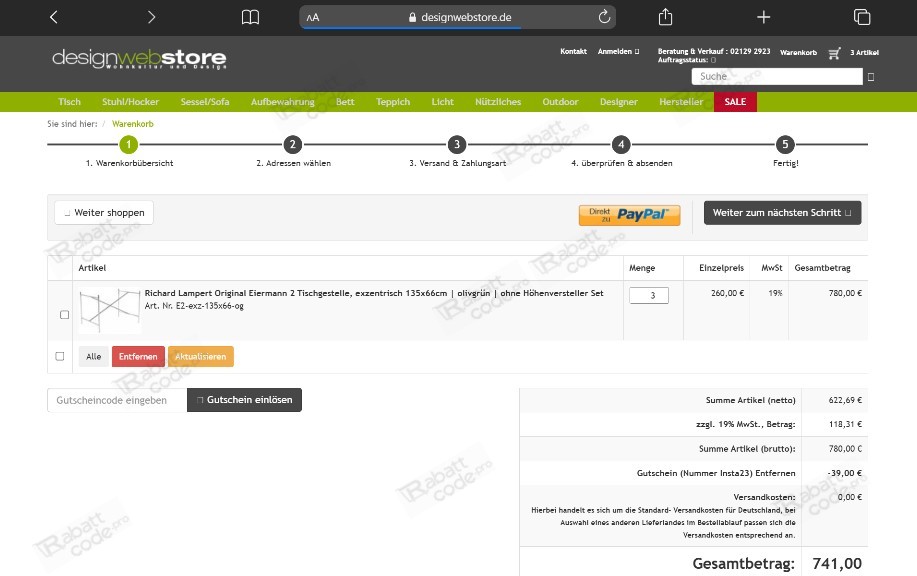
Task: Open the Bett menu category
Action: [345, 102]
